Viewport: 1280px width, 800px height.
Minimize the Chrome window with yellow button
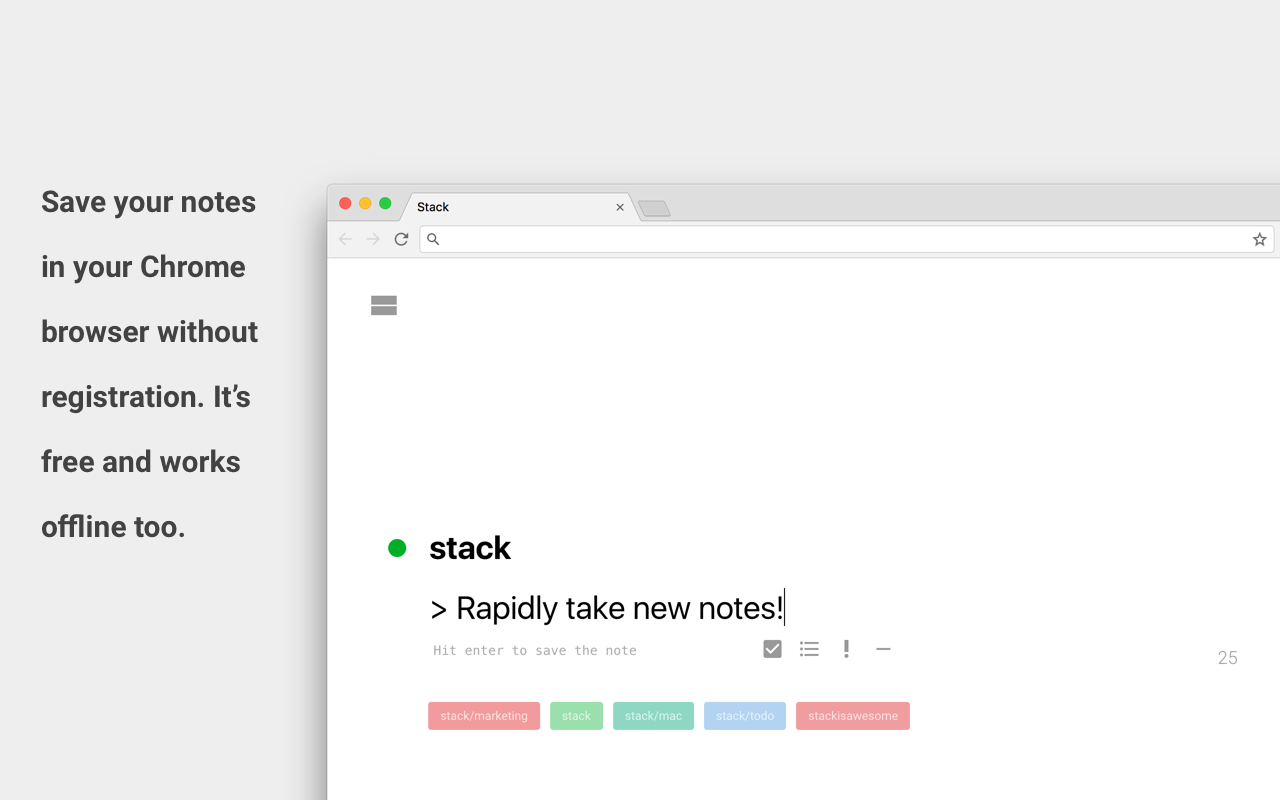[365, 203]
